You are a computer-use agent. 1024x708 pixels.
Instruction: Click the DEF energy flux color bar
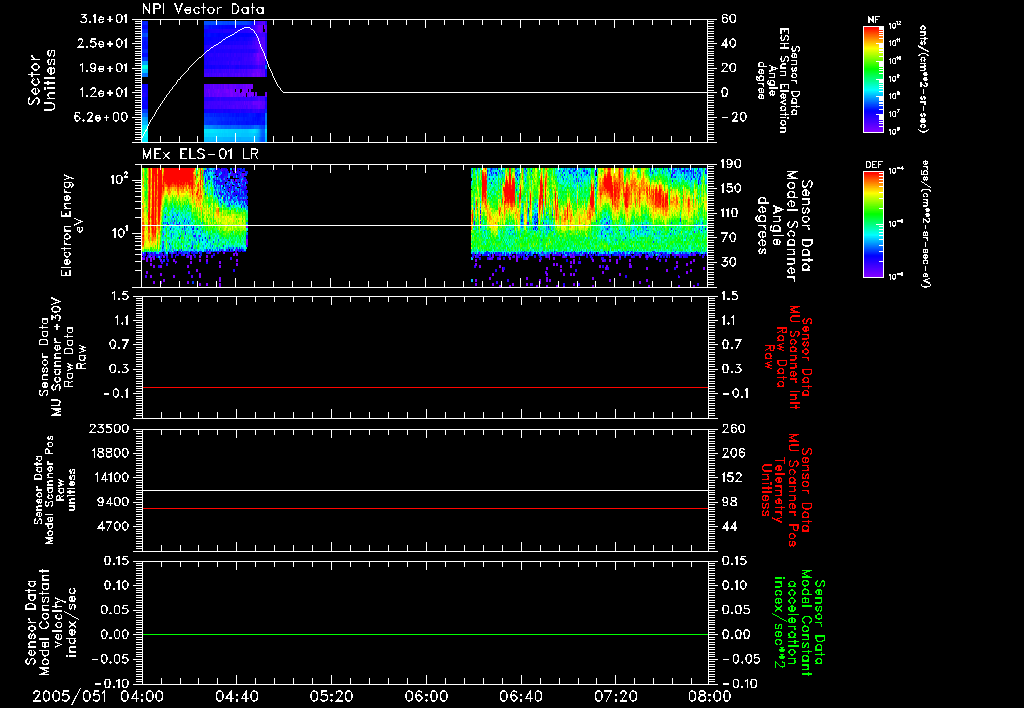[874, 224]
